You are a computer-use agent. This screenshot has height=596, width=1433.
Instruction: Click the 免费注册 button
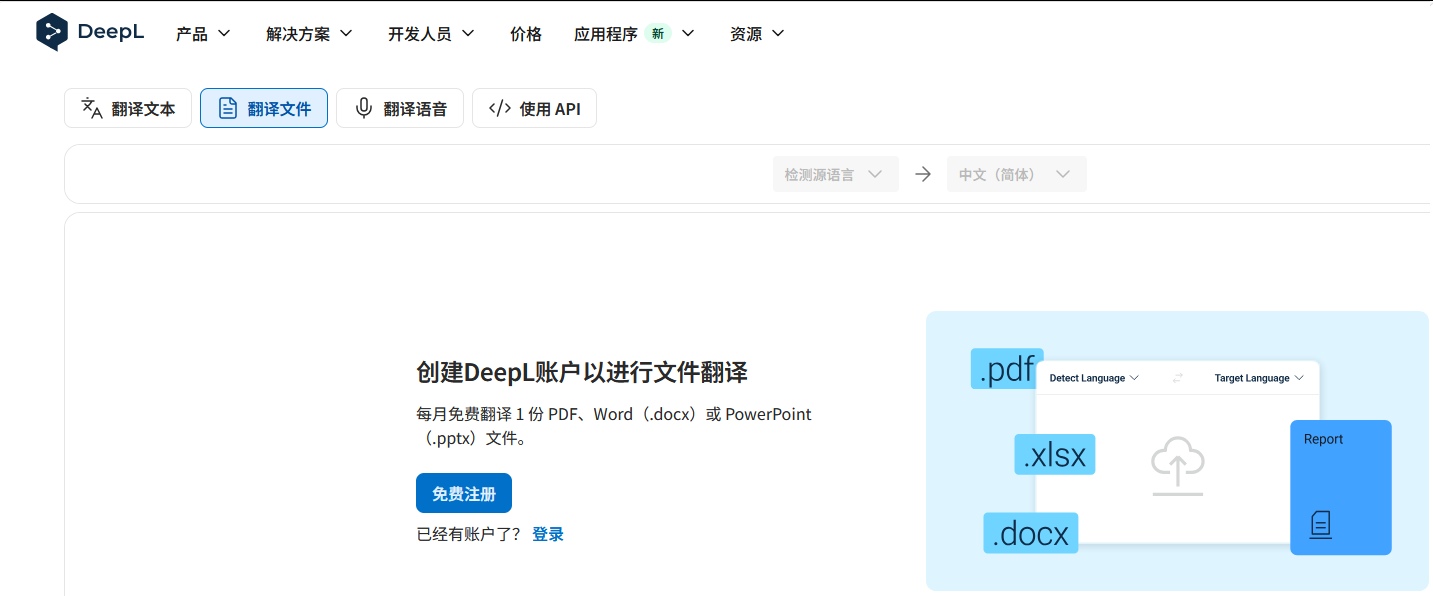(x=464, y=493)
